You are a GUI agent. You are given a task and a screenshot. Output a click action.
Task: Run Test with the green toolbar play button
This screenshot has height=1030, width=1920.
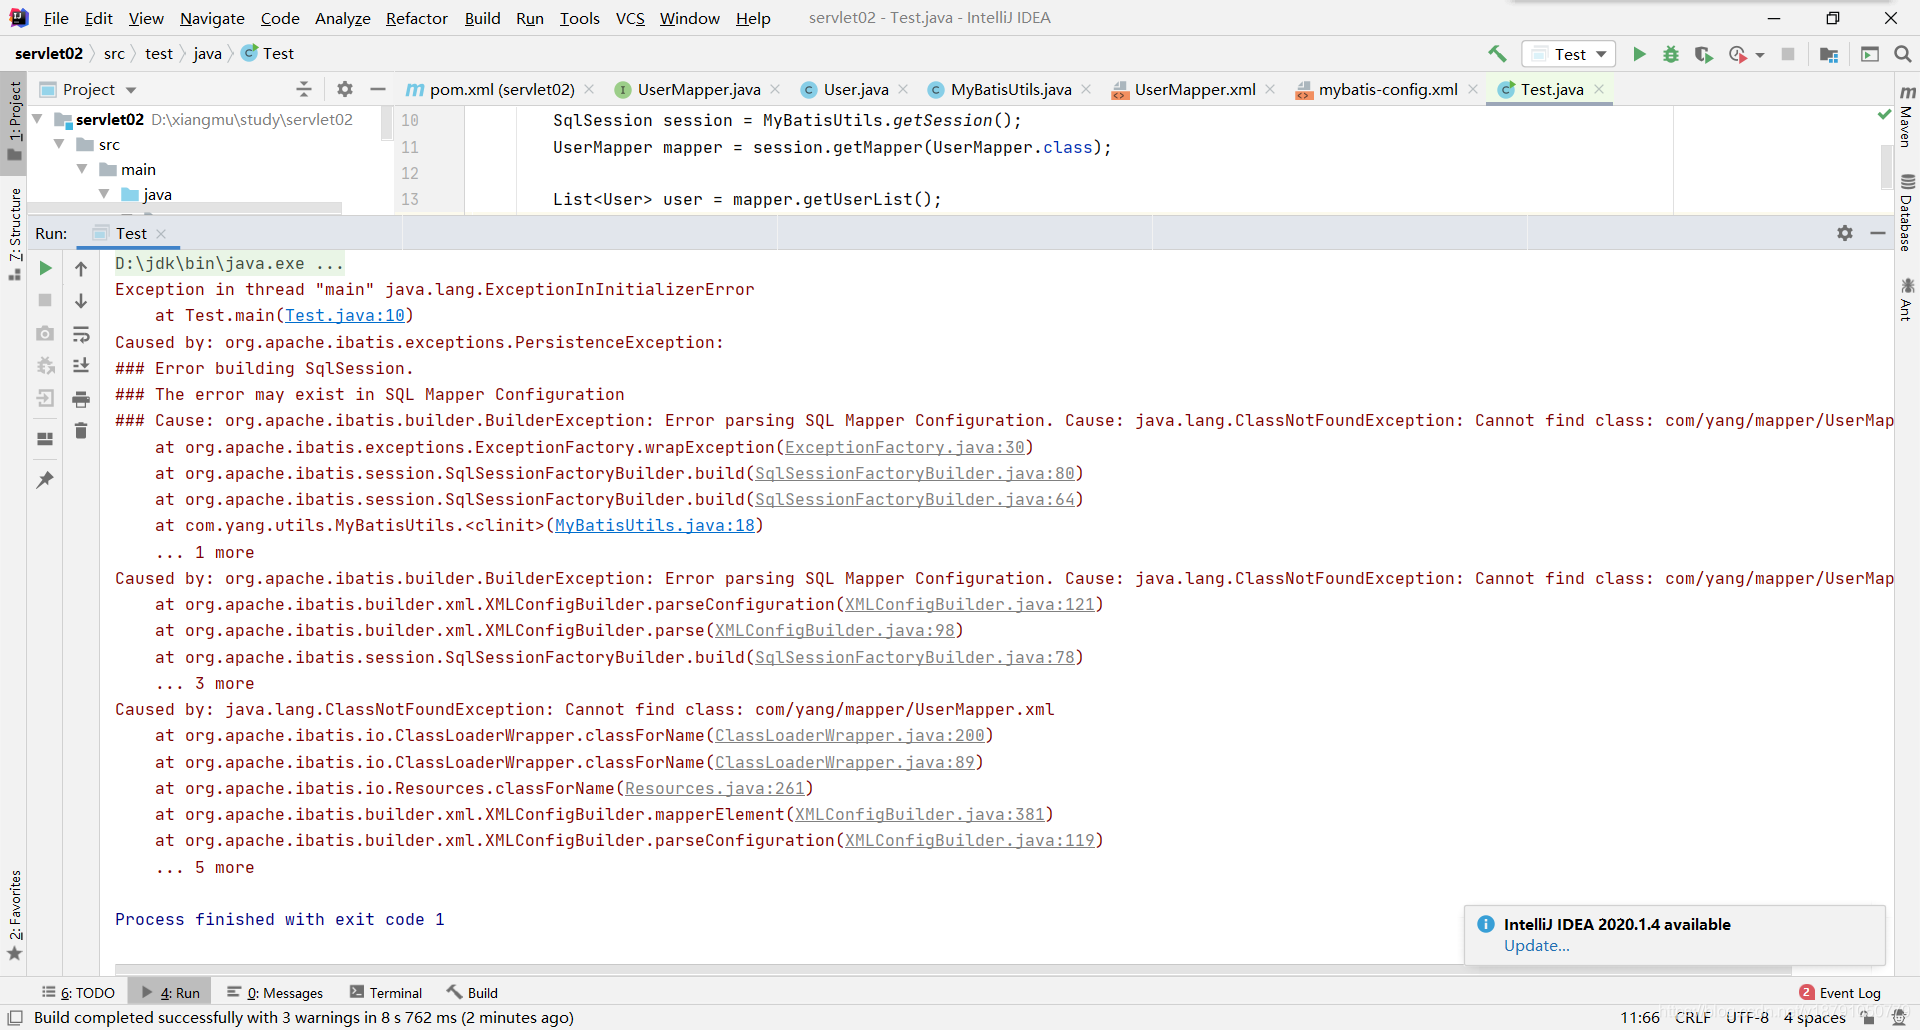pyautogui.click(x=1639, y=54)
